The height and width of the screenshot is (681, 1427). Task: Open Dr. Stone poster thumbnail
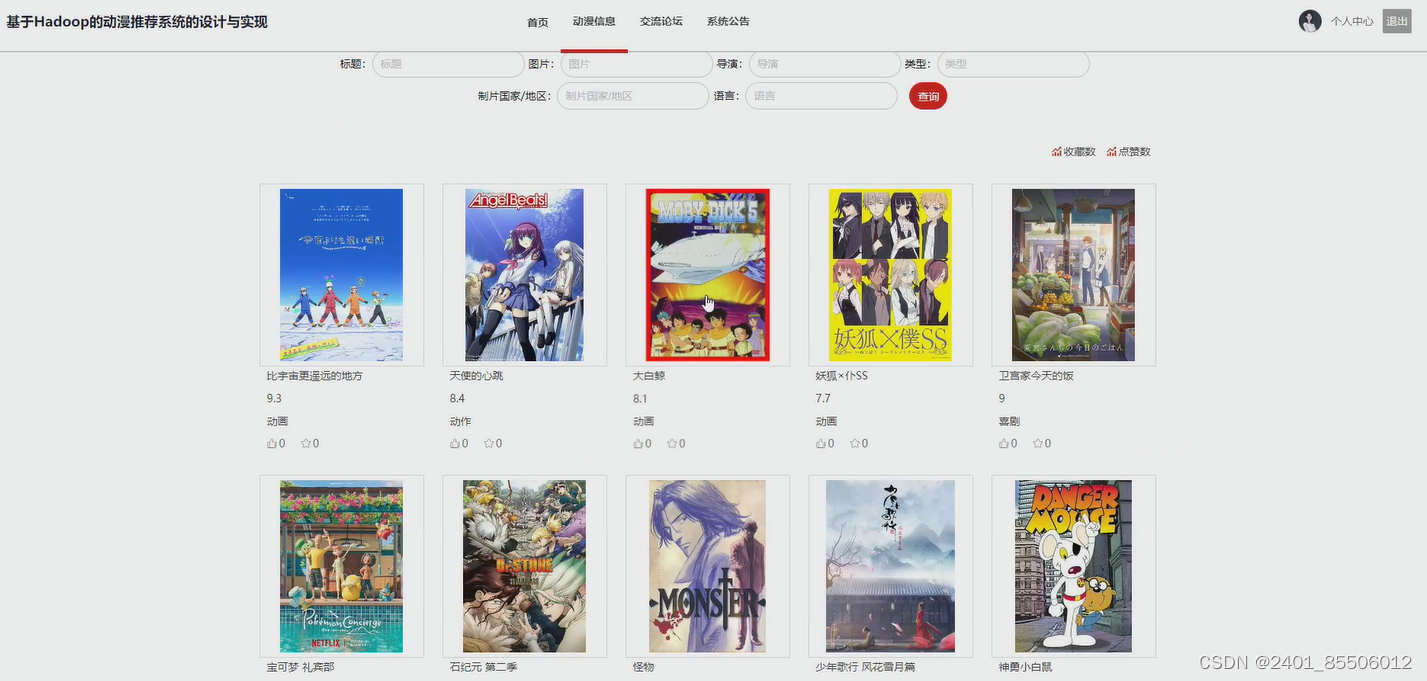(x=524, y=566)
